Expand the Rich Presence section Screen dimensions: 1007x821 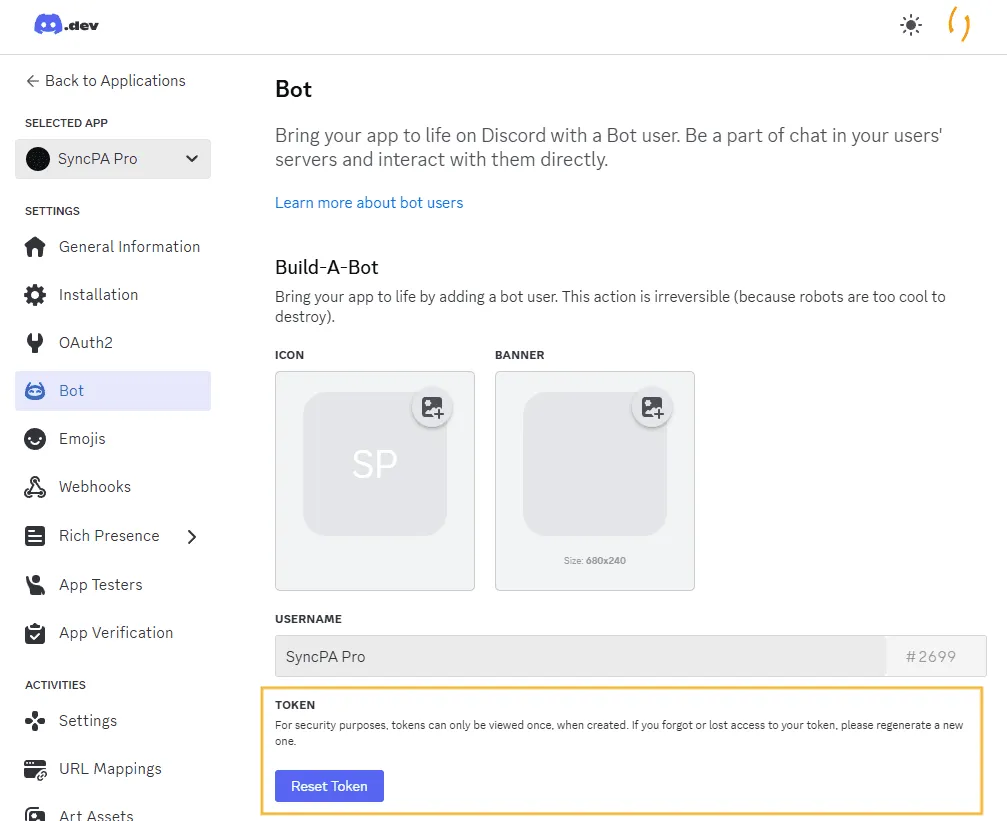click(x=191, y=536)
